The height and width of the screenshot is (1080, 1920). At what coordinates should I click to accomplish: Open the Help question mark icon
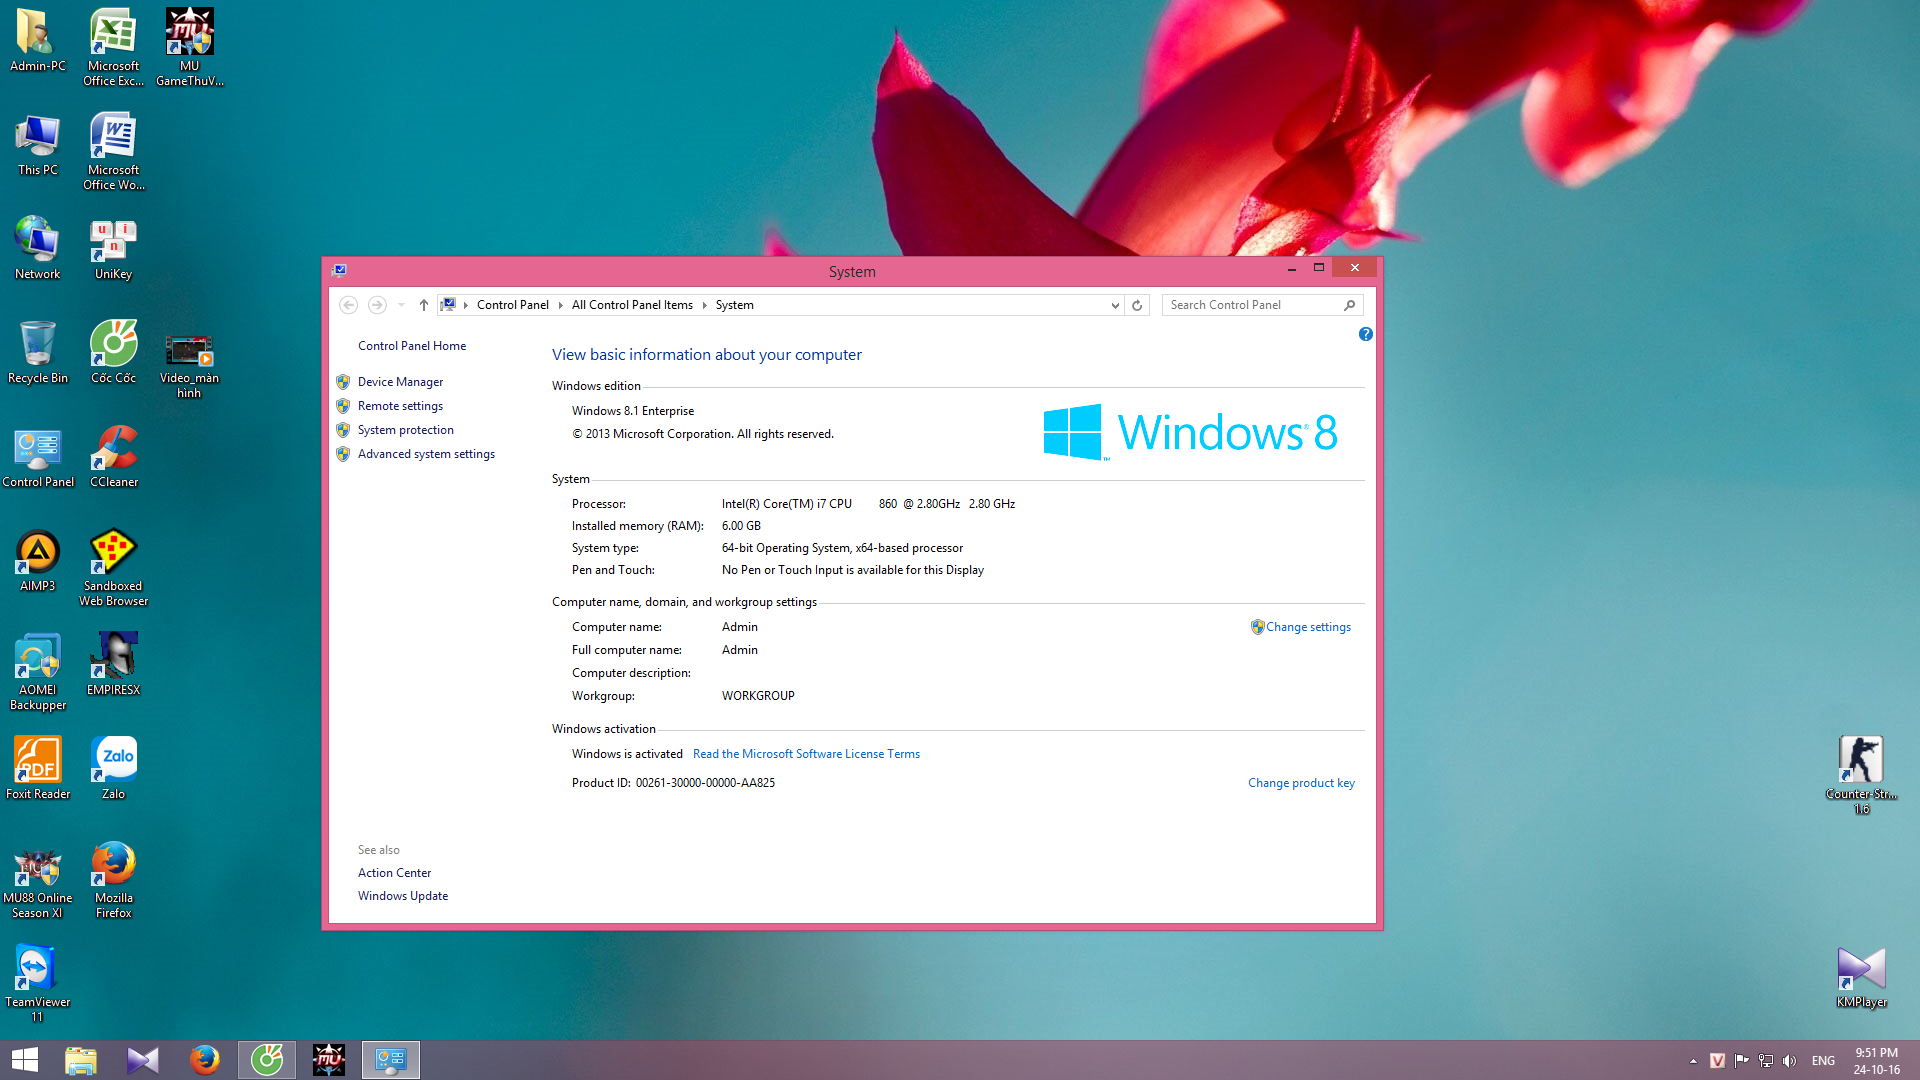pos(1365,334)
